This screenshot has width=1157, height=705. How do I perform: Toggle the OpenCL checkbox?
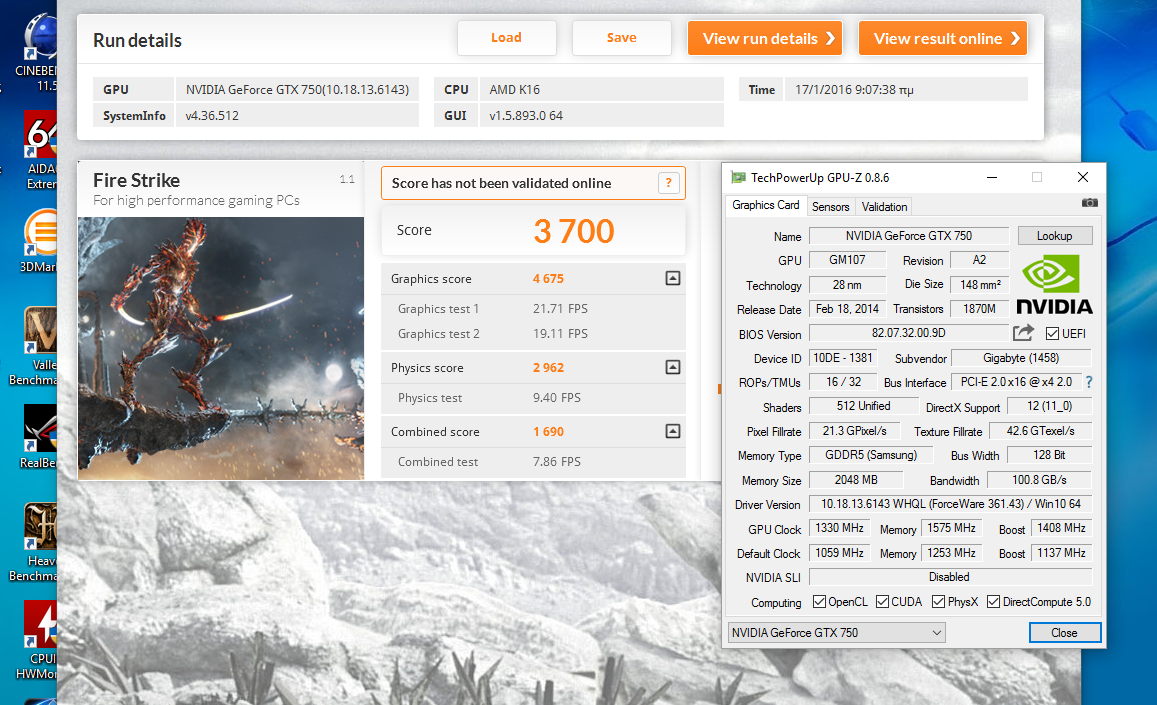(x=819, y=602)
